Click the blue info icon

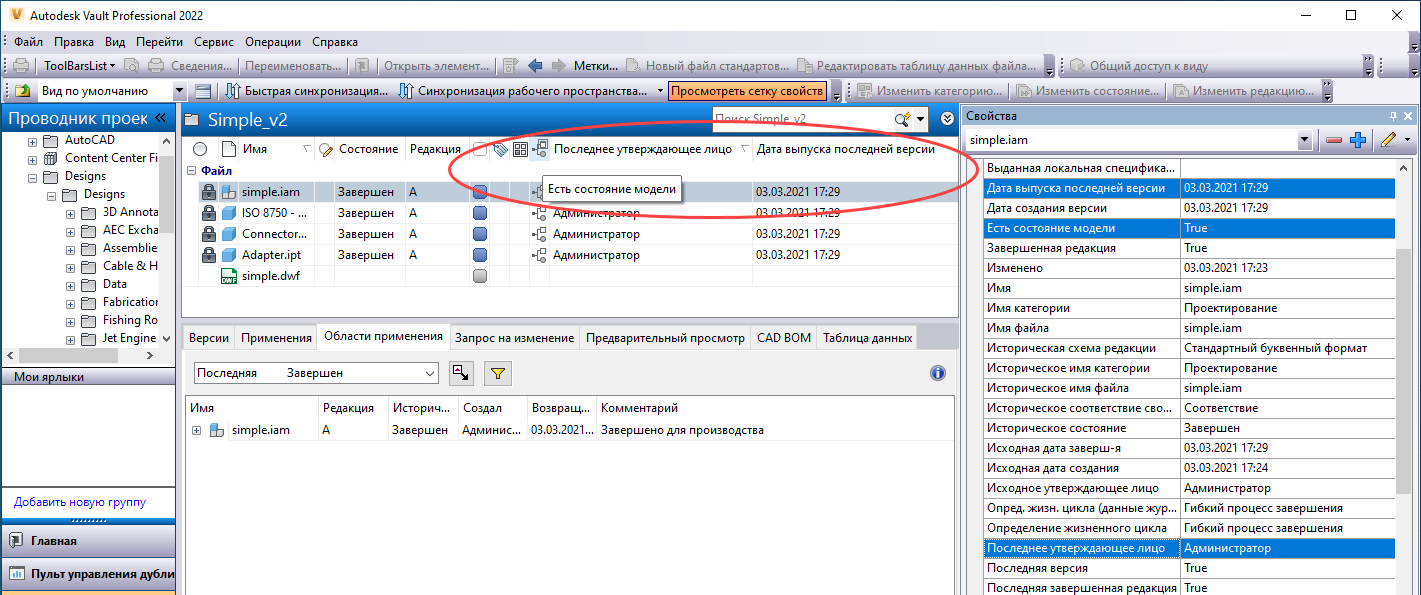[937, 373]
